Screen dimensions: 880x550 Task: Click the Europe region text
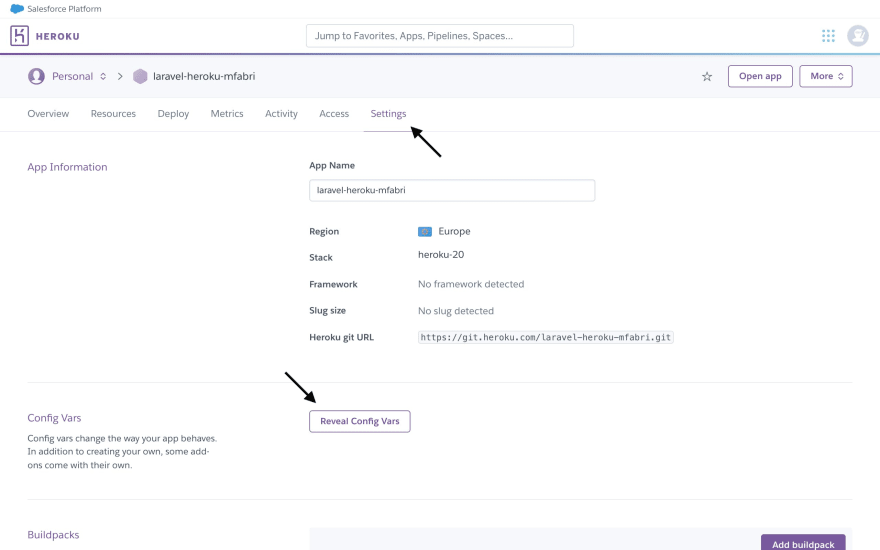(x=455, y=231)
